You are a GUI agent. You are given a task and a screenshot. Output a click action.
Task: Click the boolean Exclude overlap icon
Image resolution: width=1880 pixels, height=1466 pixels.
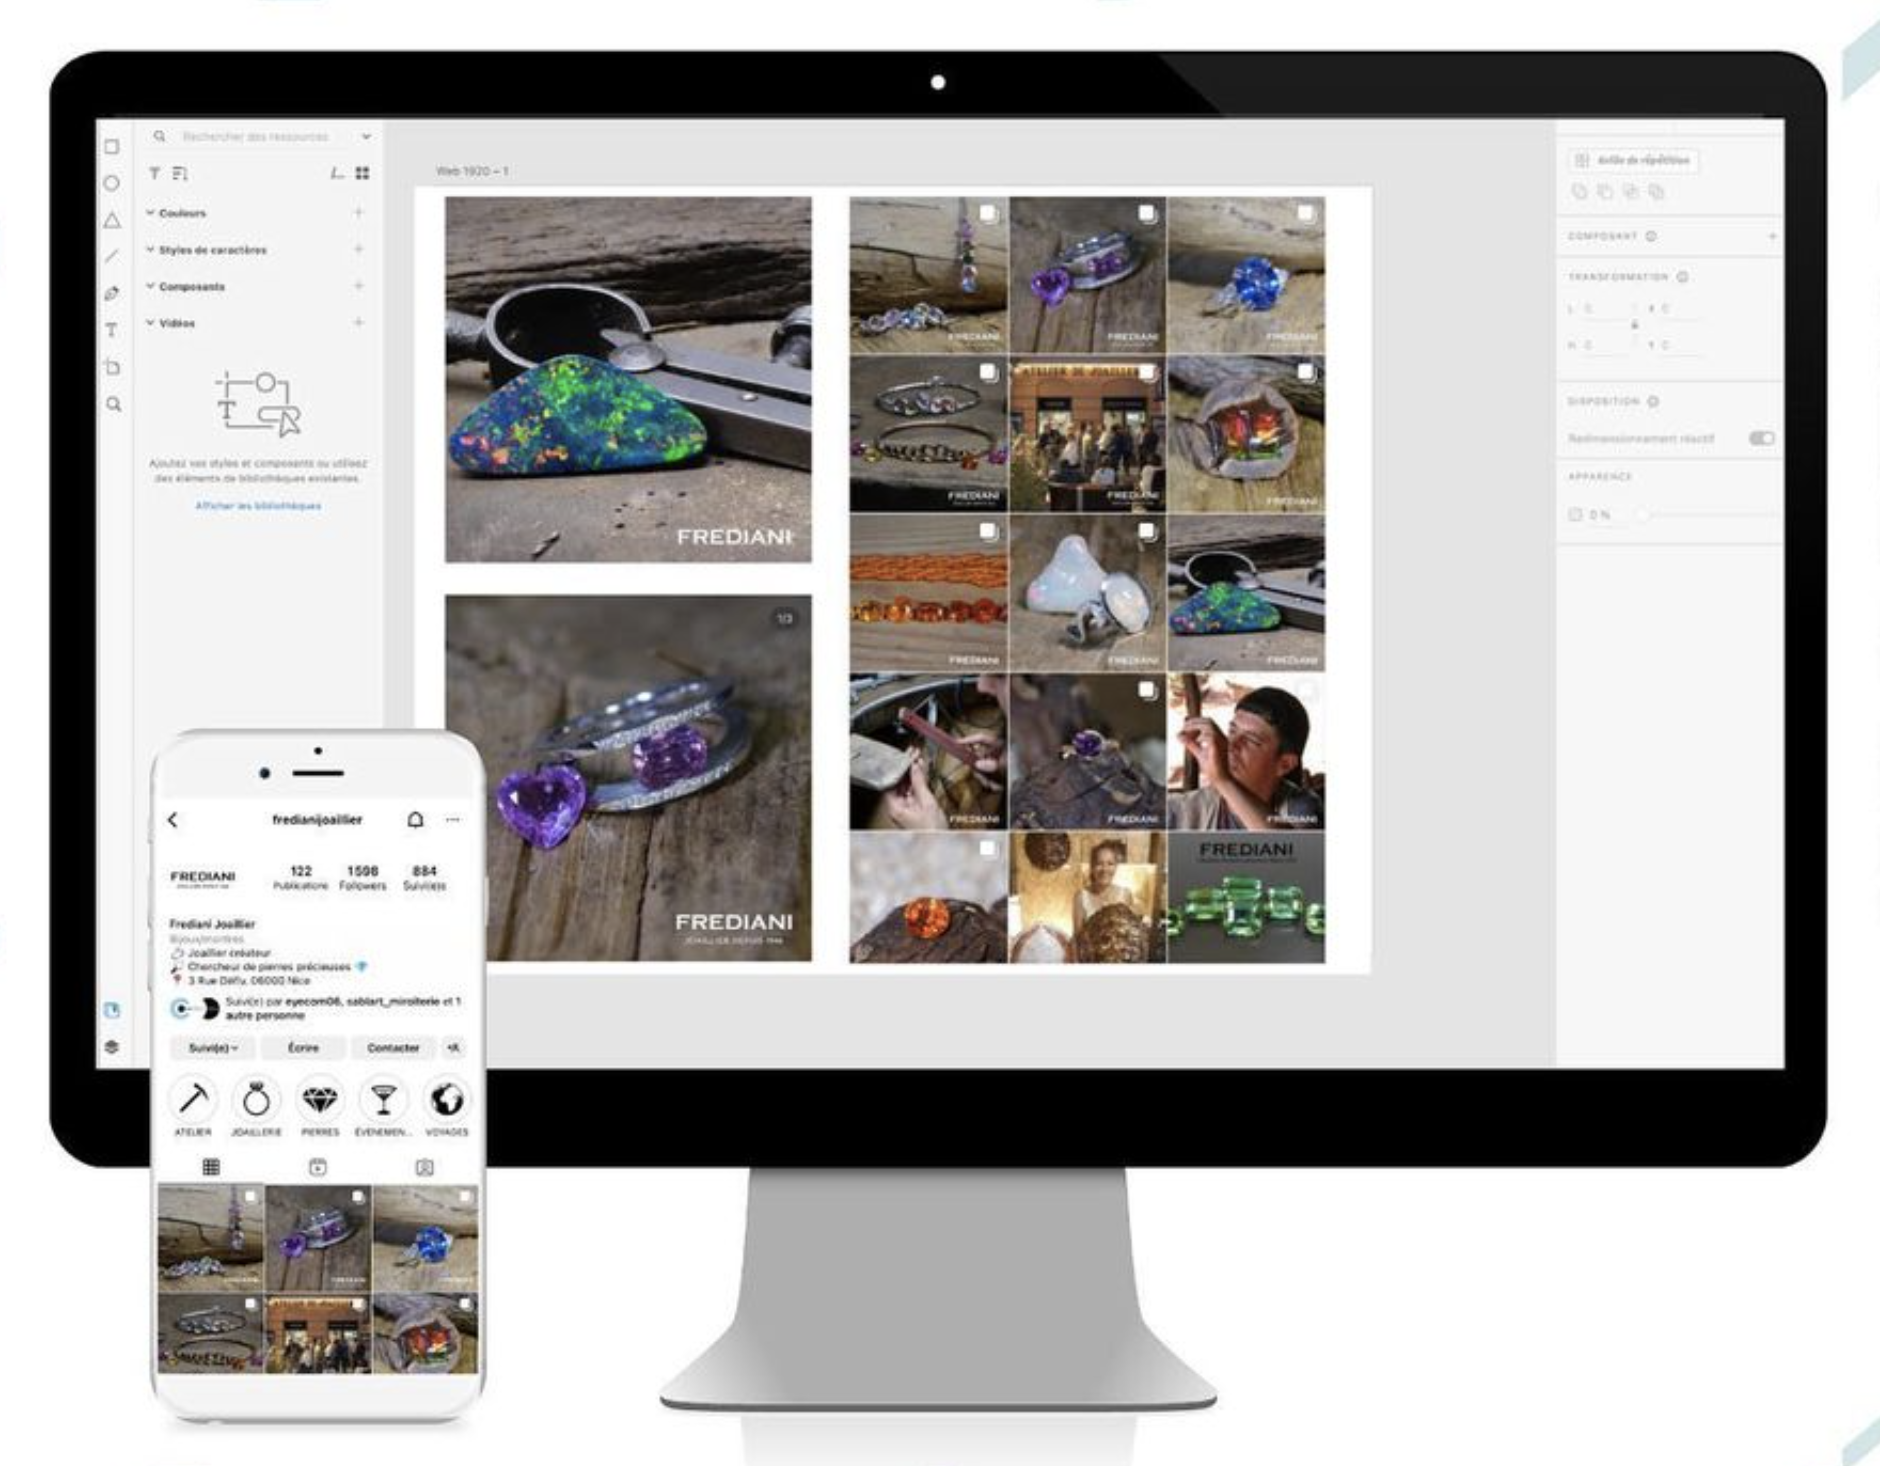(1656, 191)
